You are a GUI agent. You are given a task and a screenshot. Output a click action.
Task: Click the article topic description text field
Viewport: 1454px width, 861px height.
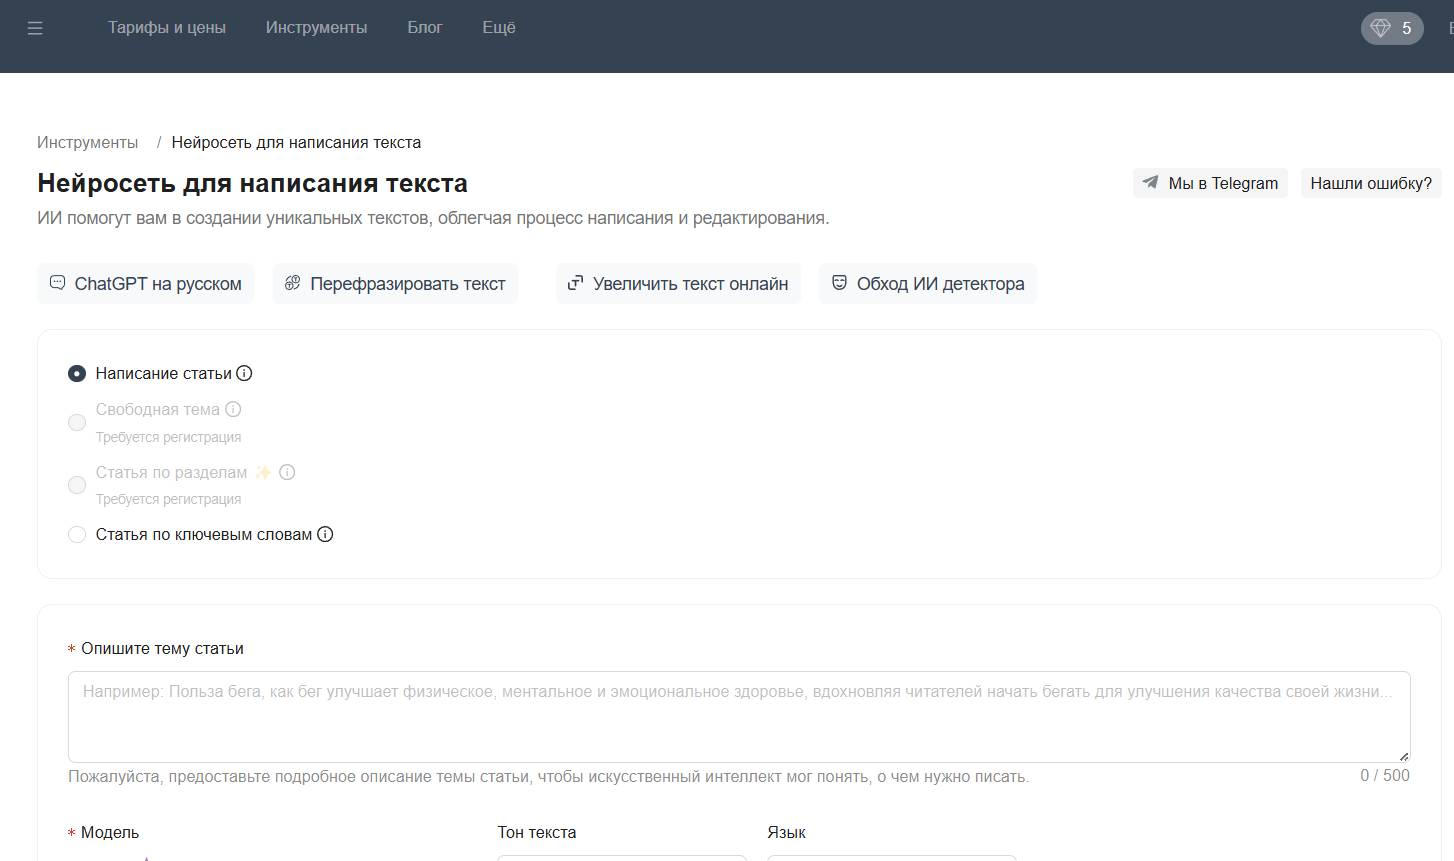[738, 716]
